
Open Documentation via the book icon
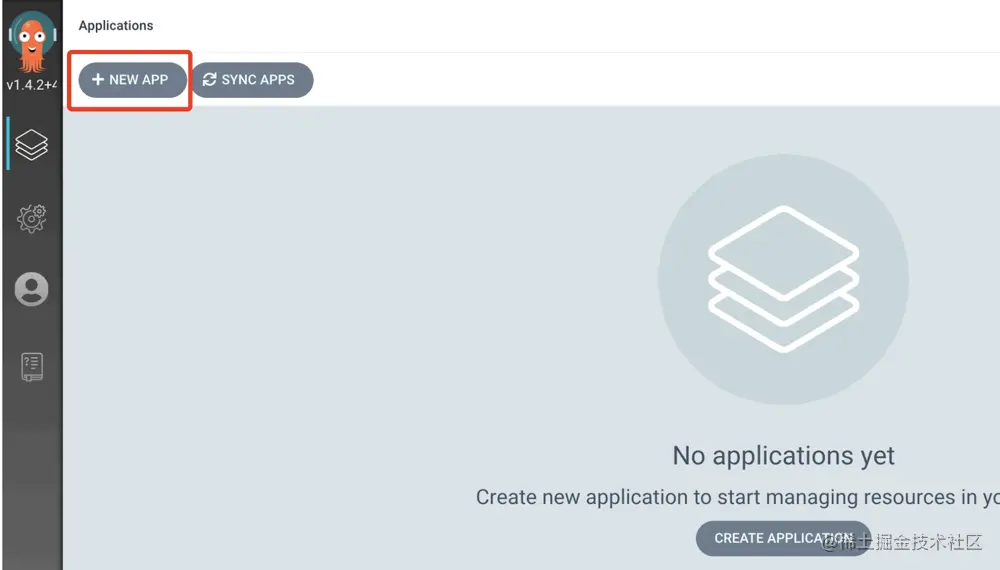[32, 367]
